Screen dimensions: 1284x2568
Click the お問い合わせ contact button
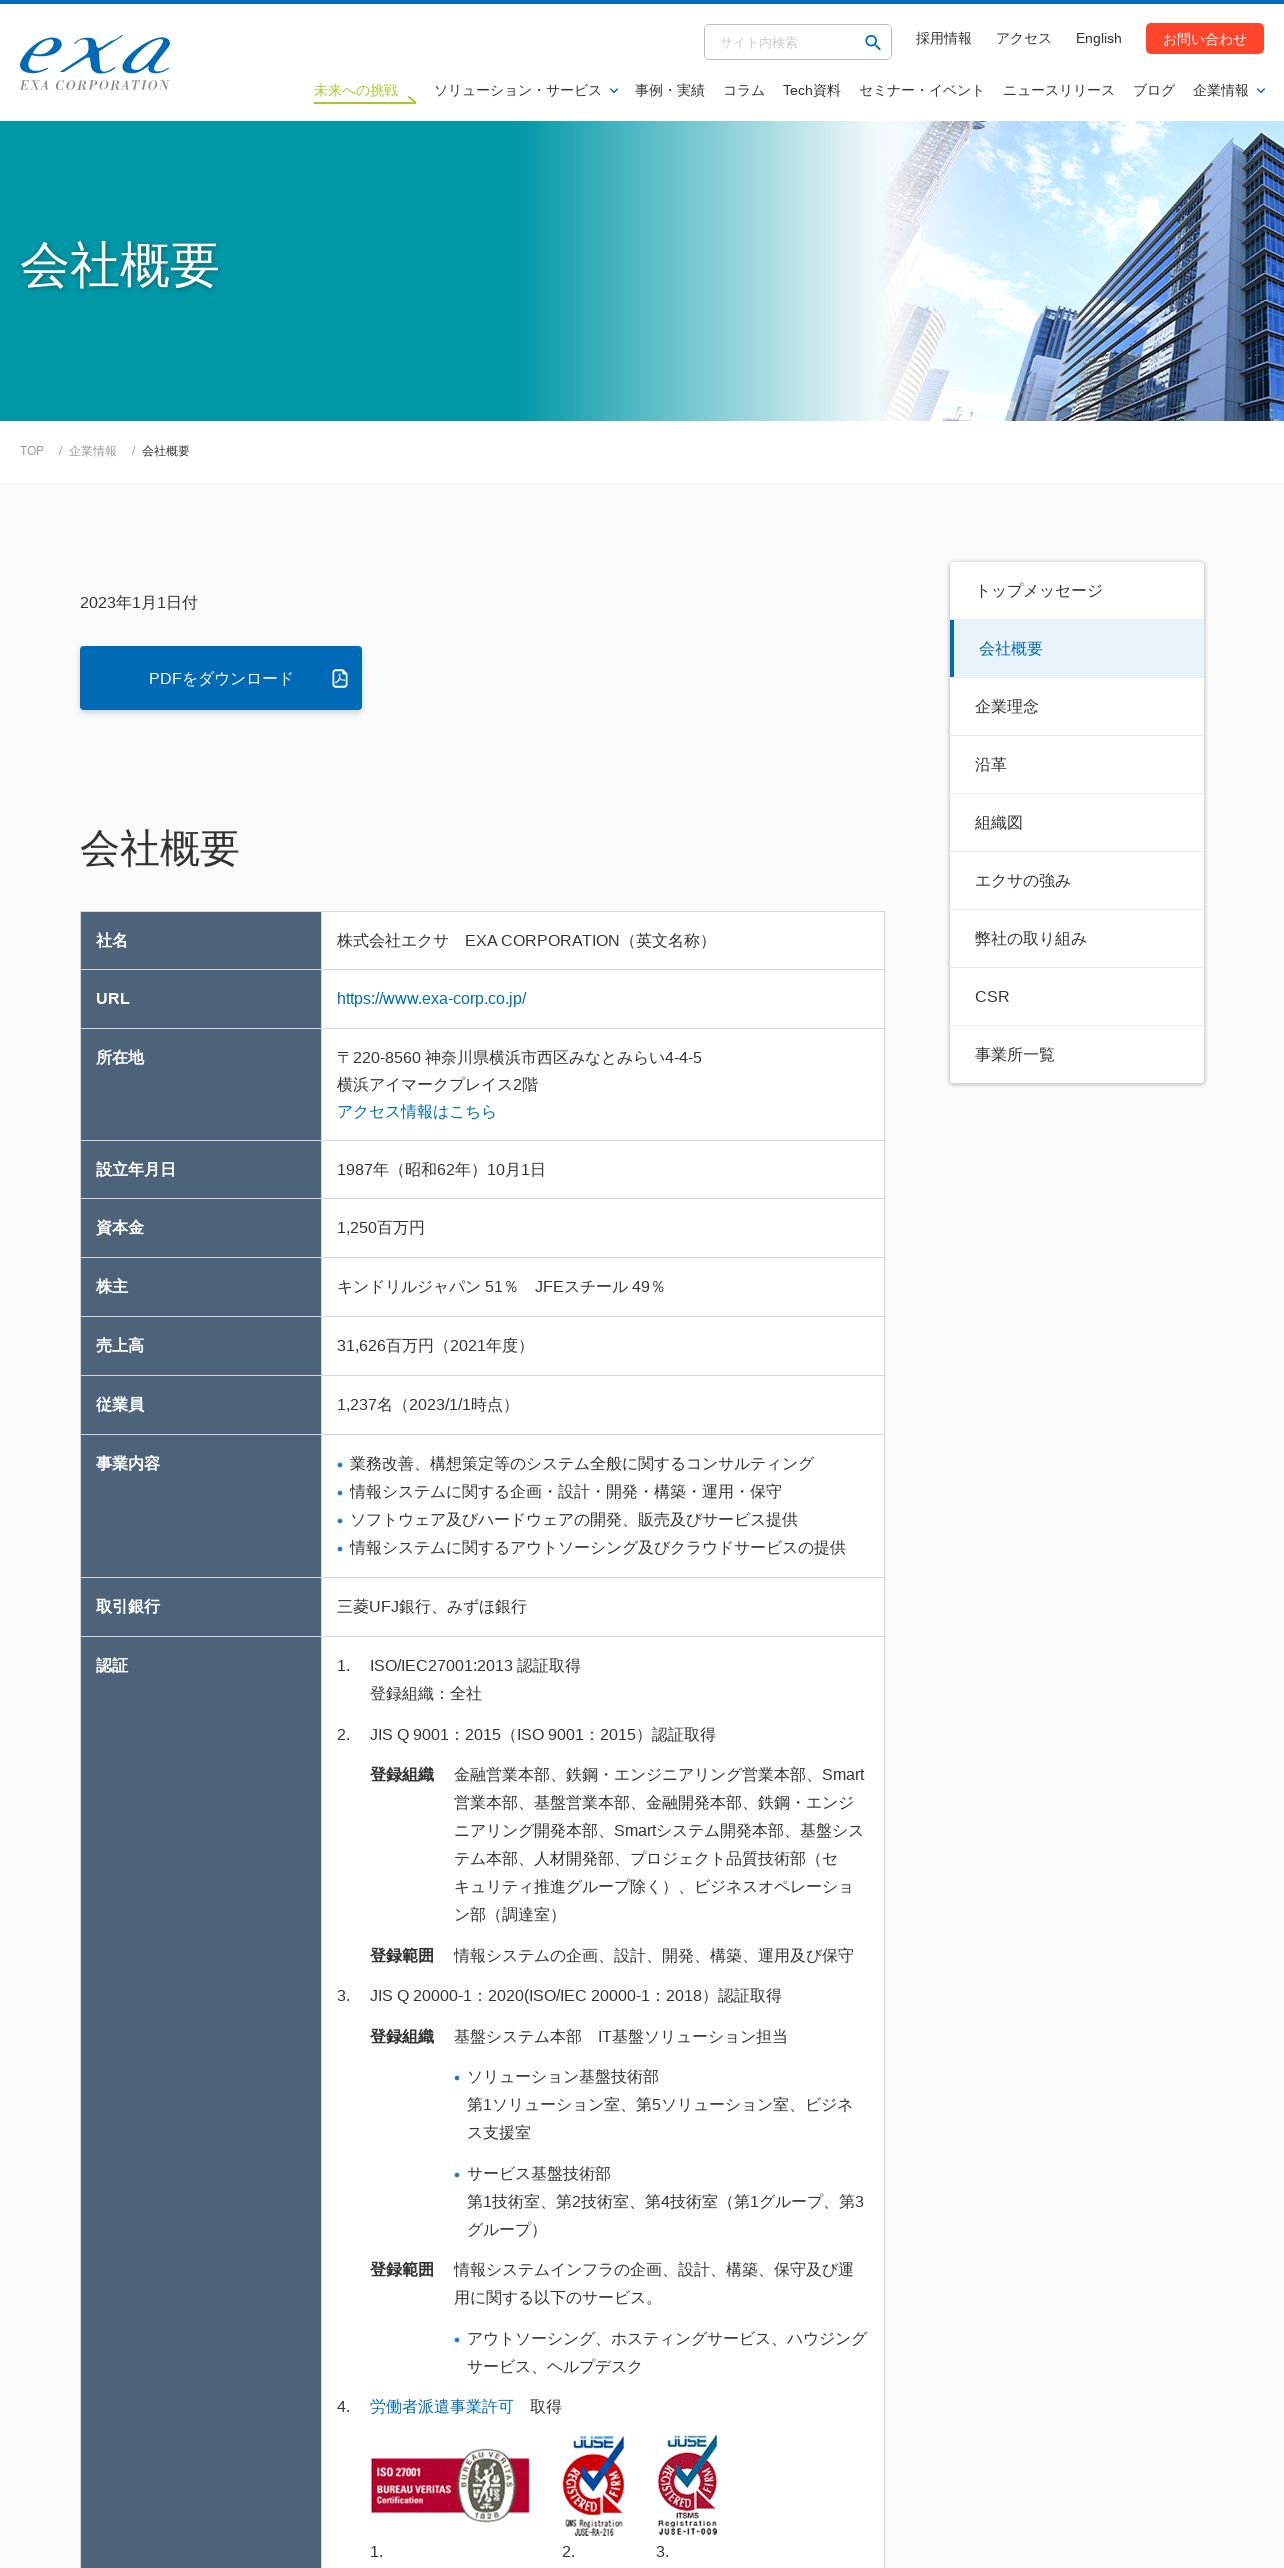pos(1205,39)
